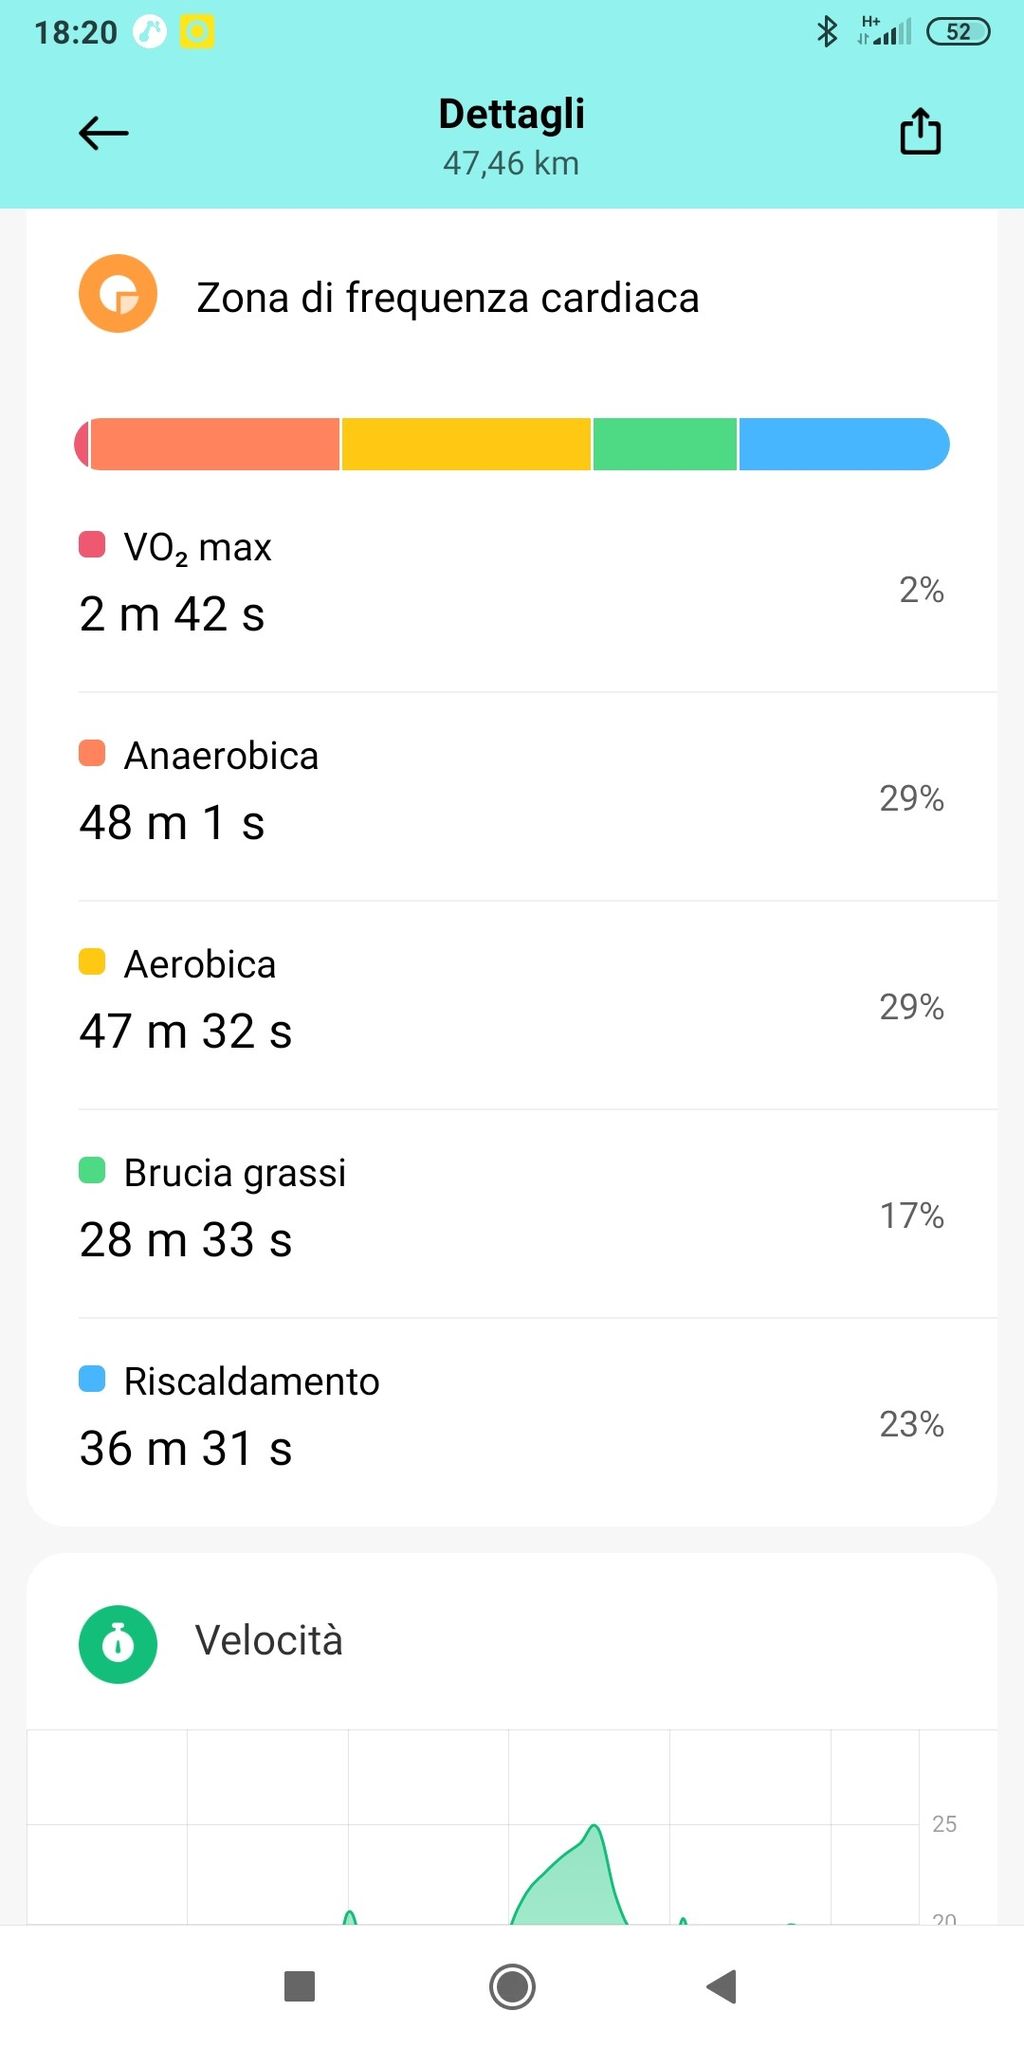This screenshot has height=2048, width=1024.
Task: Tap the Android recent apps square button
Action: coord(300,1986)
